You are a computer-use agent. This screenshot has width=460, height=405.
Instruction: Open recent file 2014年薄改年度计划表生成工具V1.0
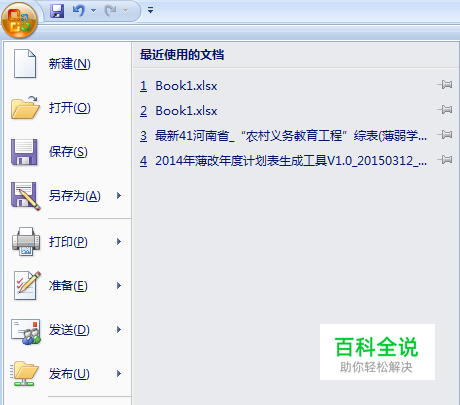click(283, 161)
